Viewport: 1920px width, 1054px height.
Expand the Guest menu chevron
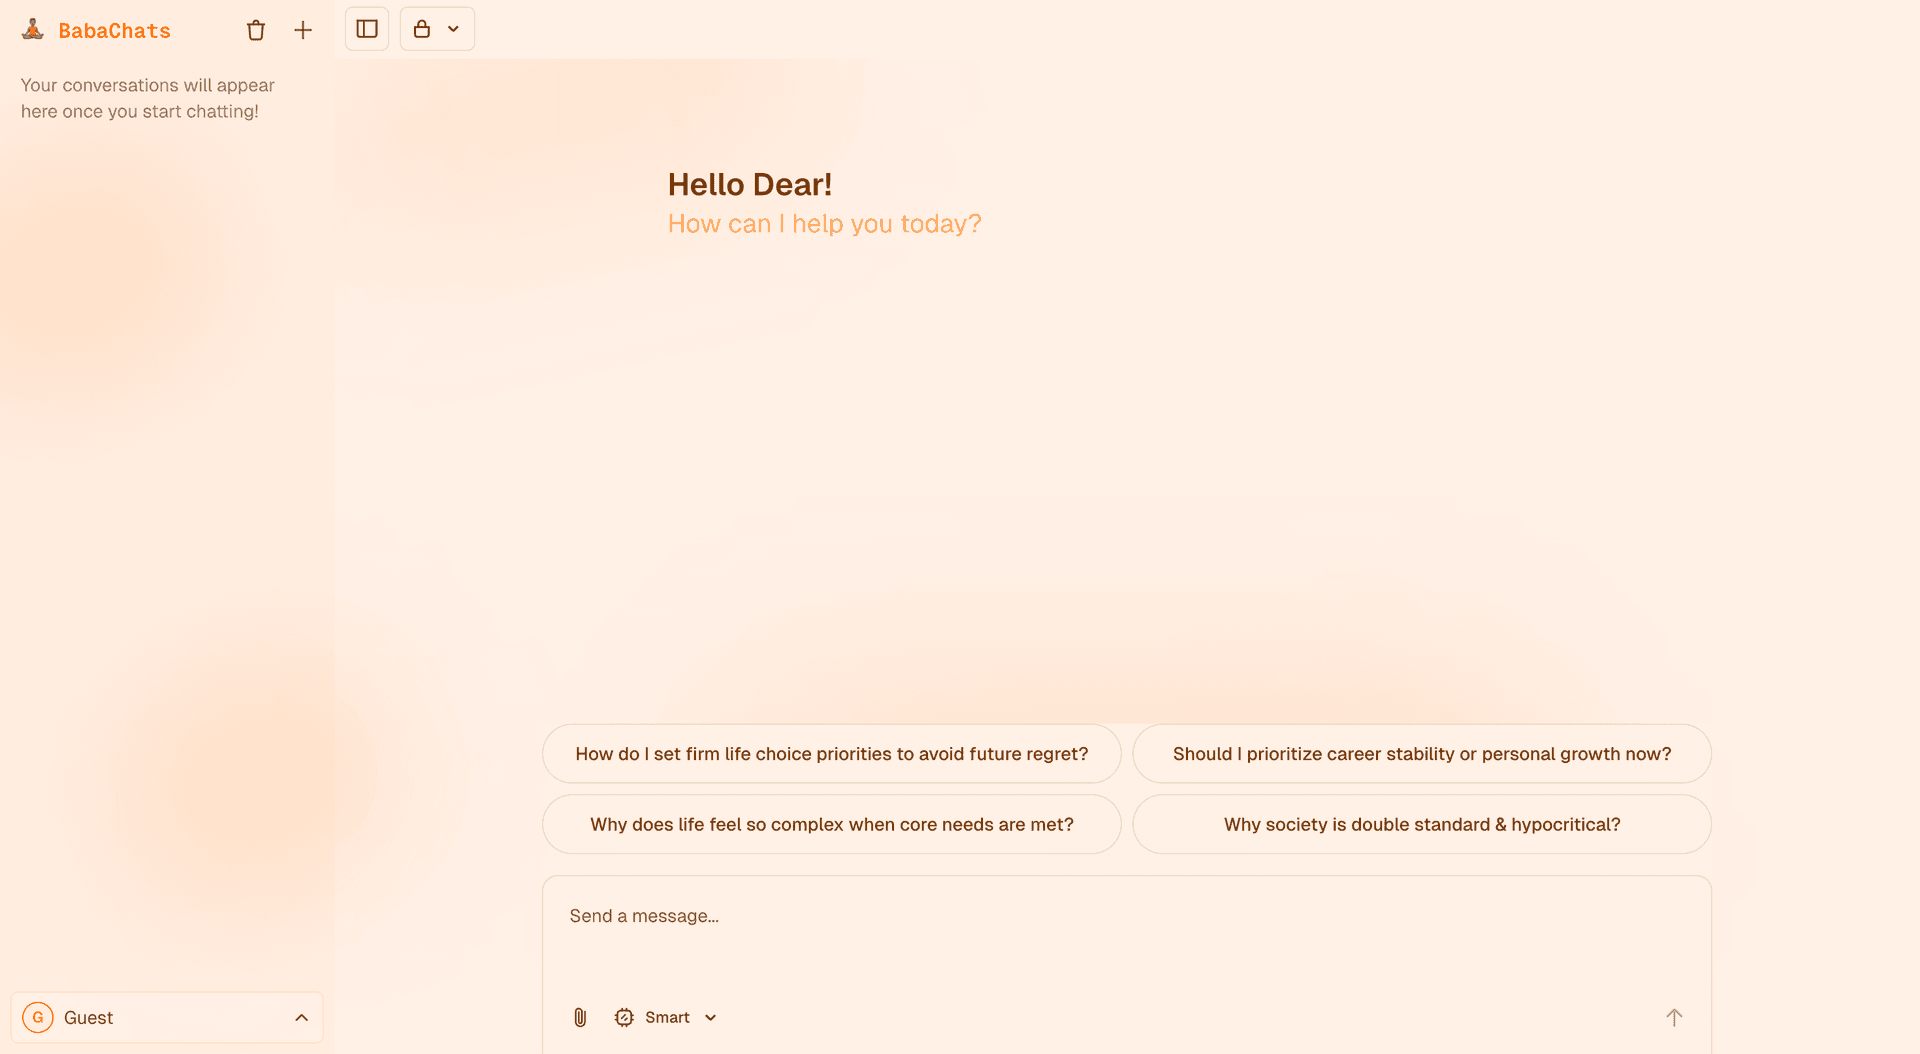(301, 1017)
